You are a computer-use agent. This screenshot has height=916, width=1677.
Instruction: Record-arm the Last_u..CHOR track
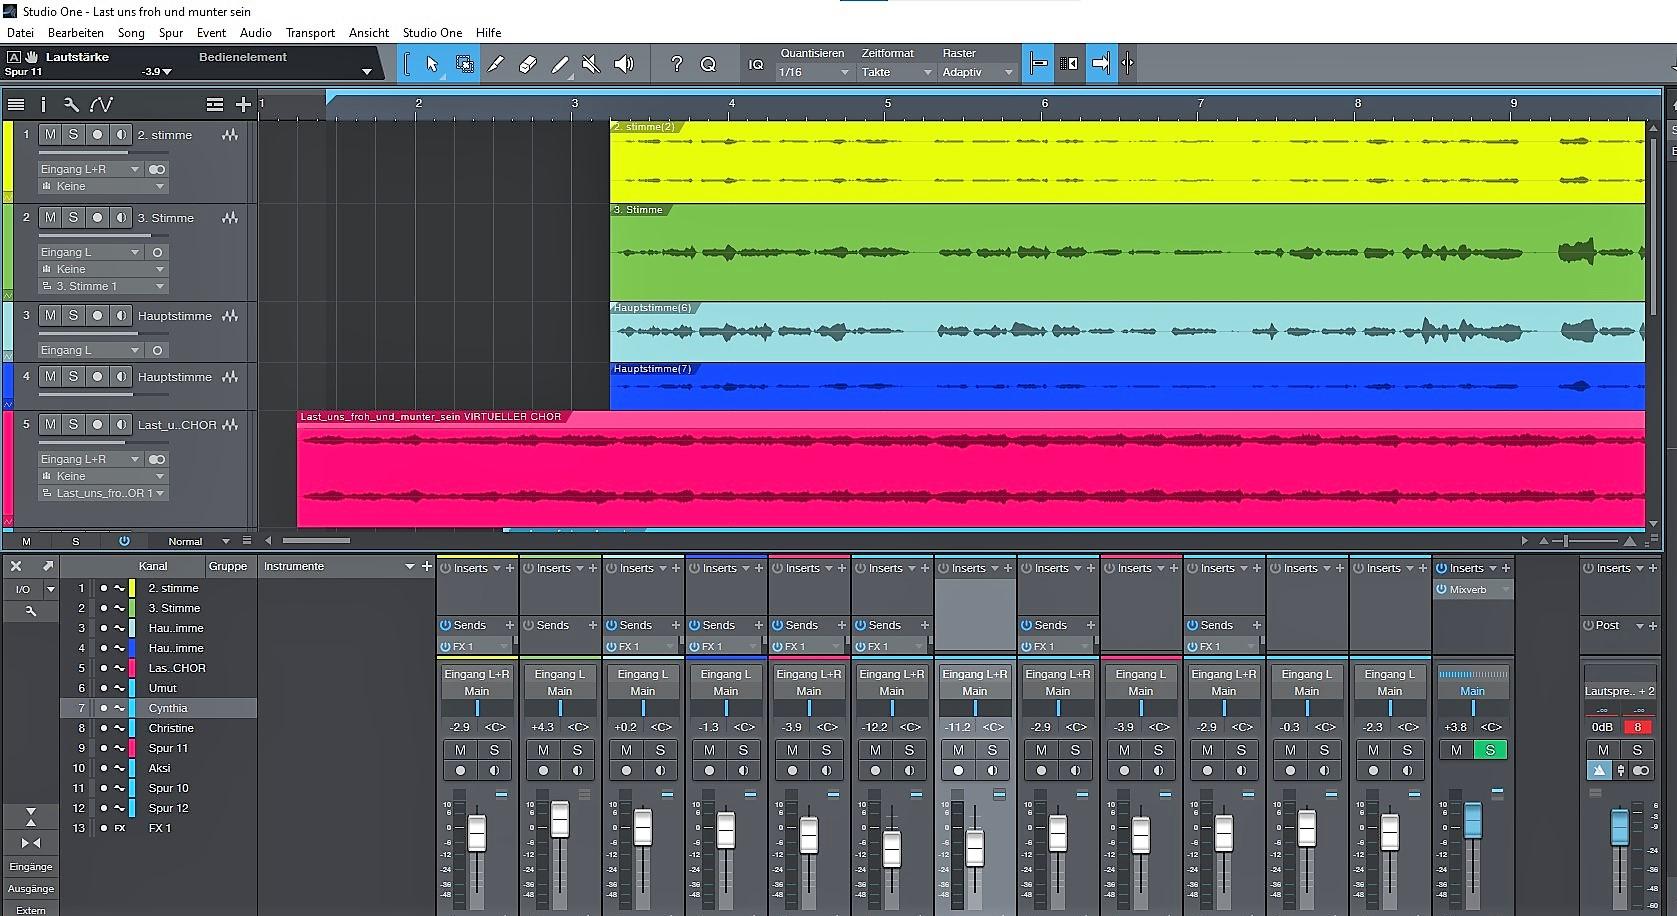[x=97, y=424]
